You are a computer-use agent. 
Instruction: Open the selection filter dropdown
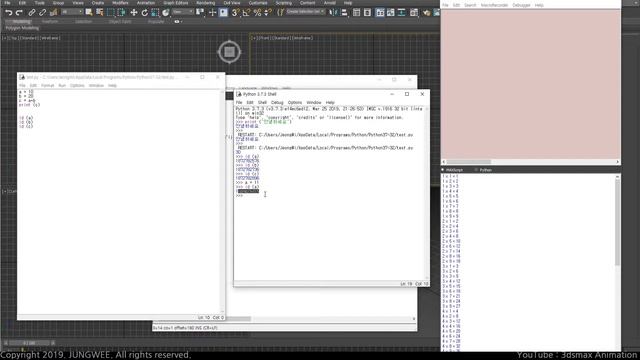(x=72, y=12)
